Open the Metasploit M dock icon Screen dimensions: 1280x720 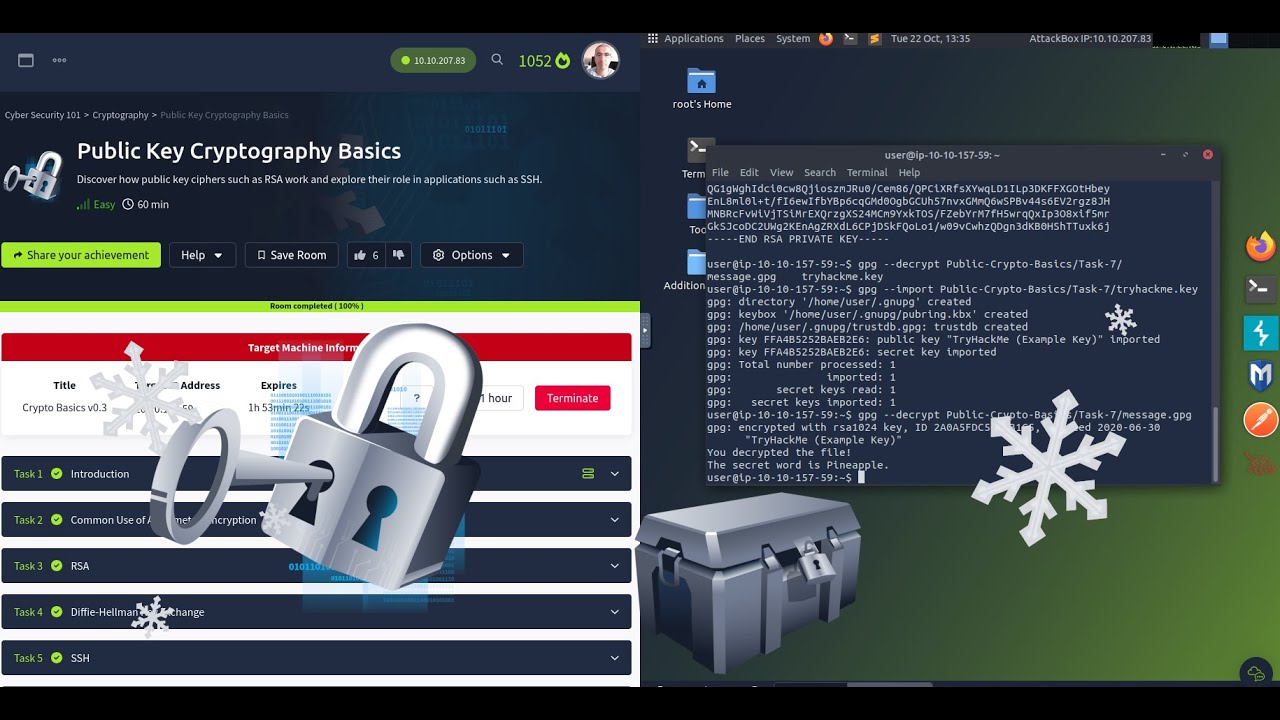(1261, 376)
